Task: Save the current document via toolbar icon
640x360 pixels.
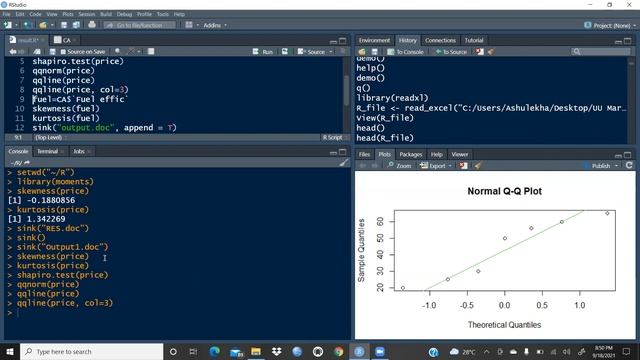Action: click(64, 25)
